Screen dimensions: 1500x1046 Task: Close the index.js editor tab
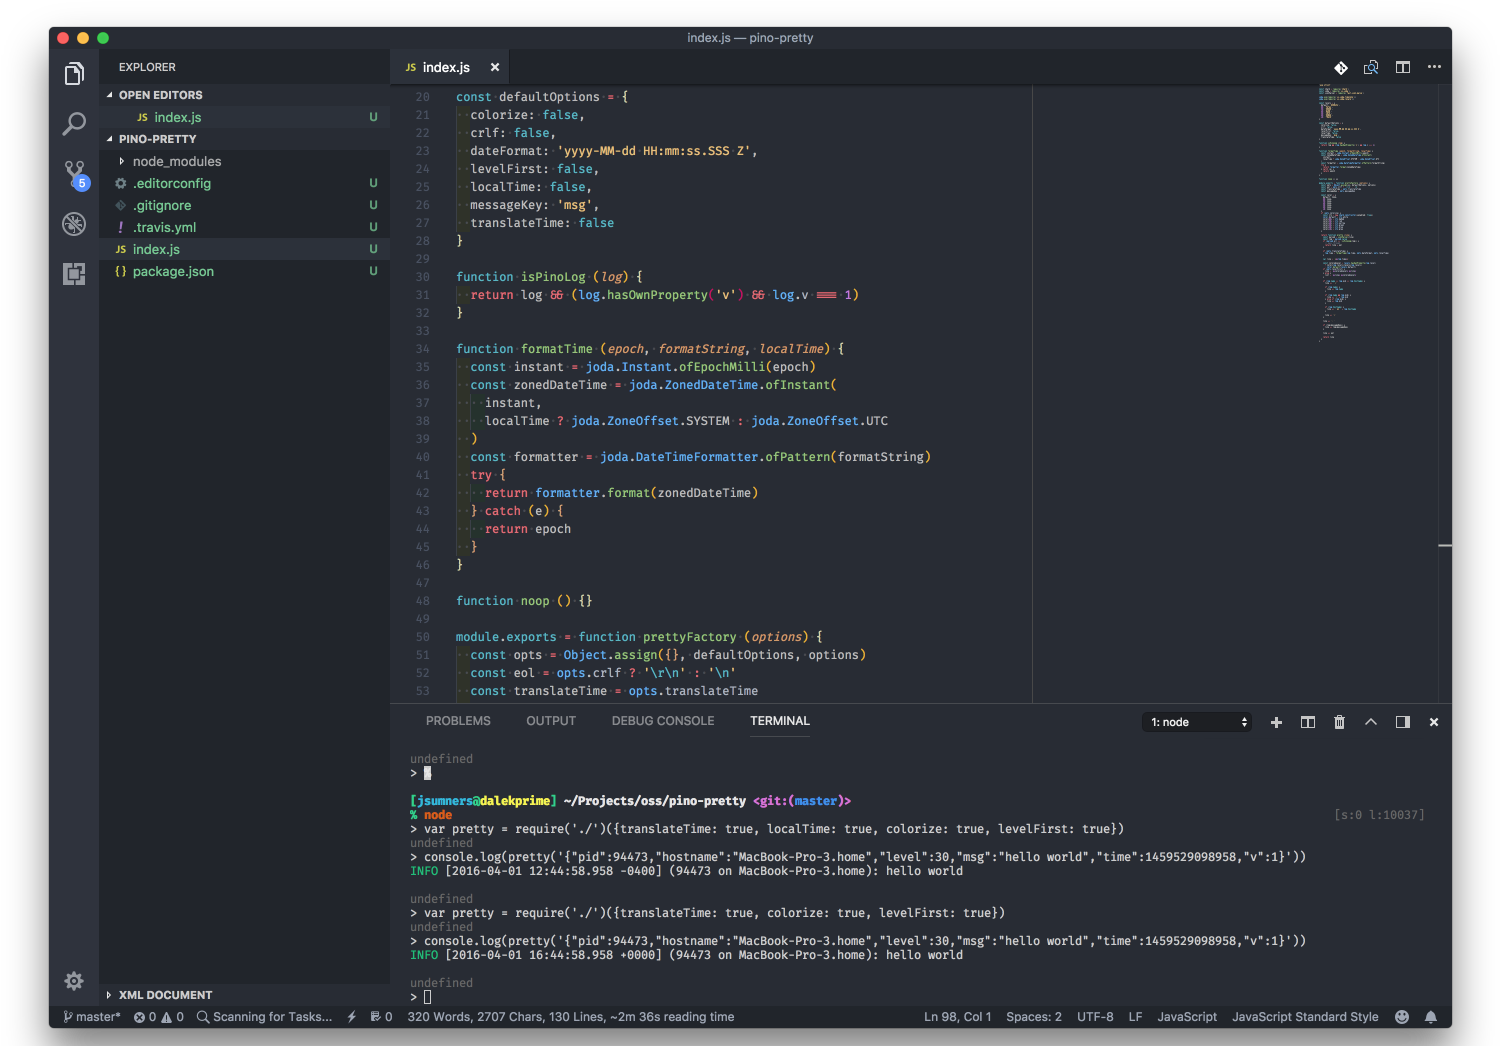pos(494,67)
